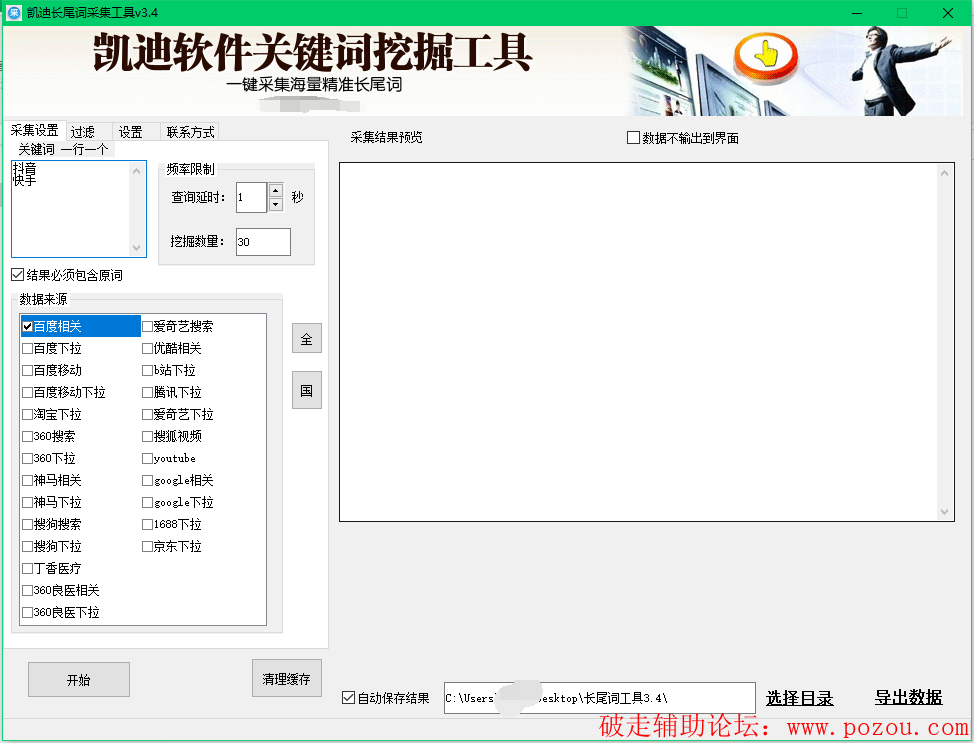Screen dimensions: 974x743
Task: Click the 查询延时 value field
Action: [252, 198]
